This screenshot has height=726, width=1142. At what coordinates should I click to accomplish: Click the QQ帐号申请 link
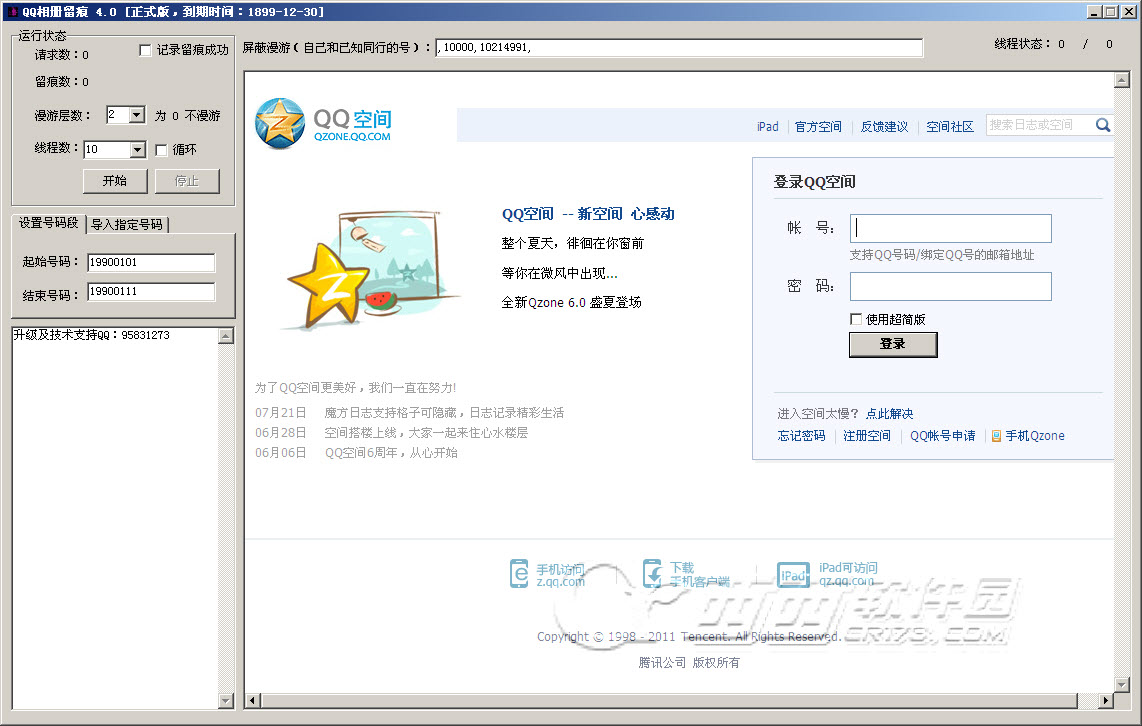(942, 435)
